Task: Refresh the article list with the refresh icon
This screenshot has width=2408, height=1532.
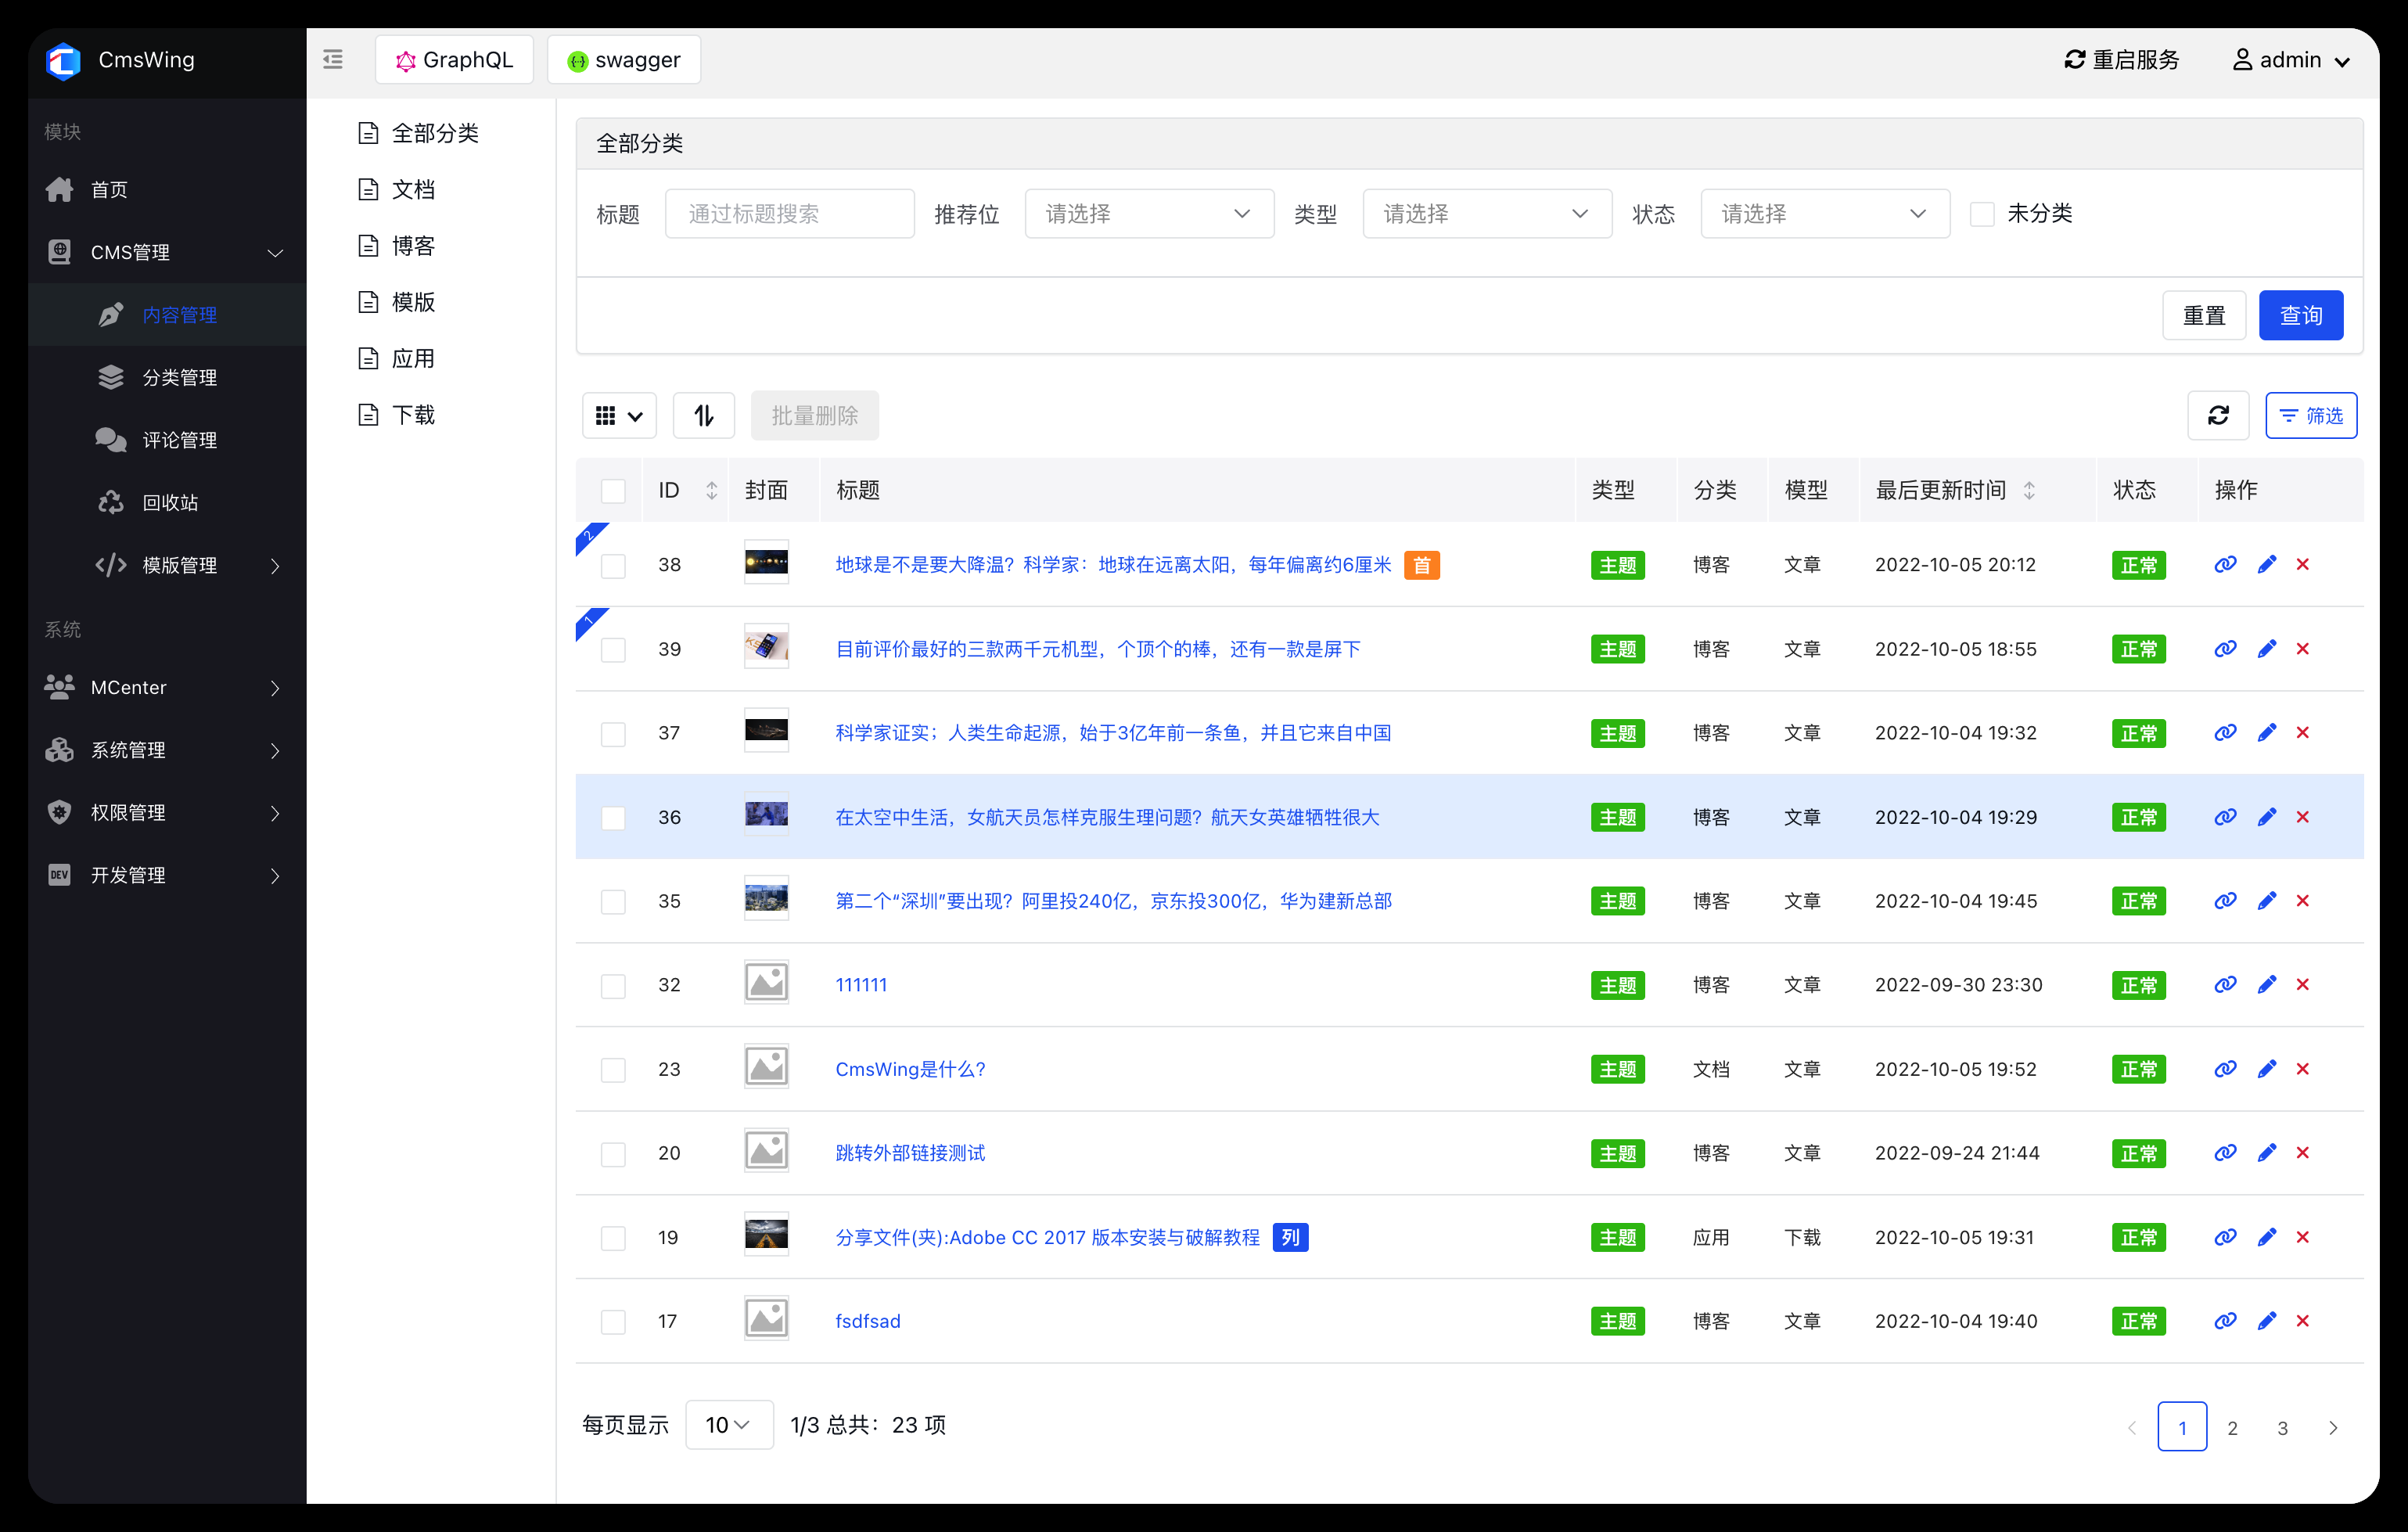Action: click(x=2219, y=415)
